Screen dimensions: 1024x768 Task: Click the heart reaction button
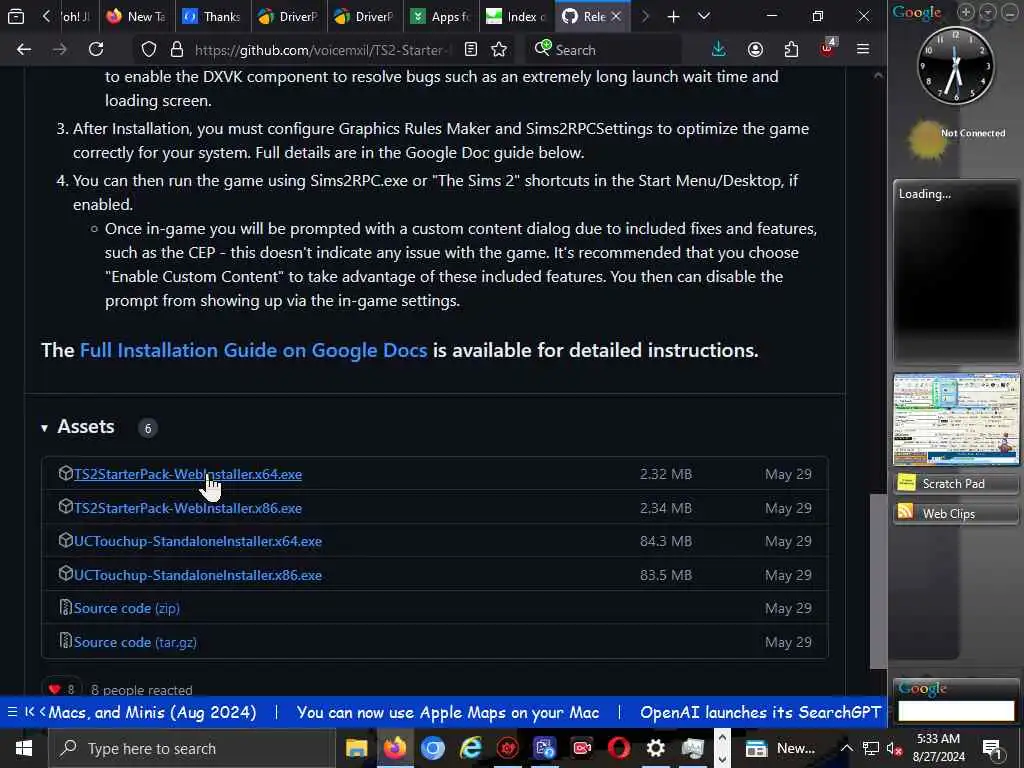61,688
